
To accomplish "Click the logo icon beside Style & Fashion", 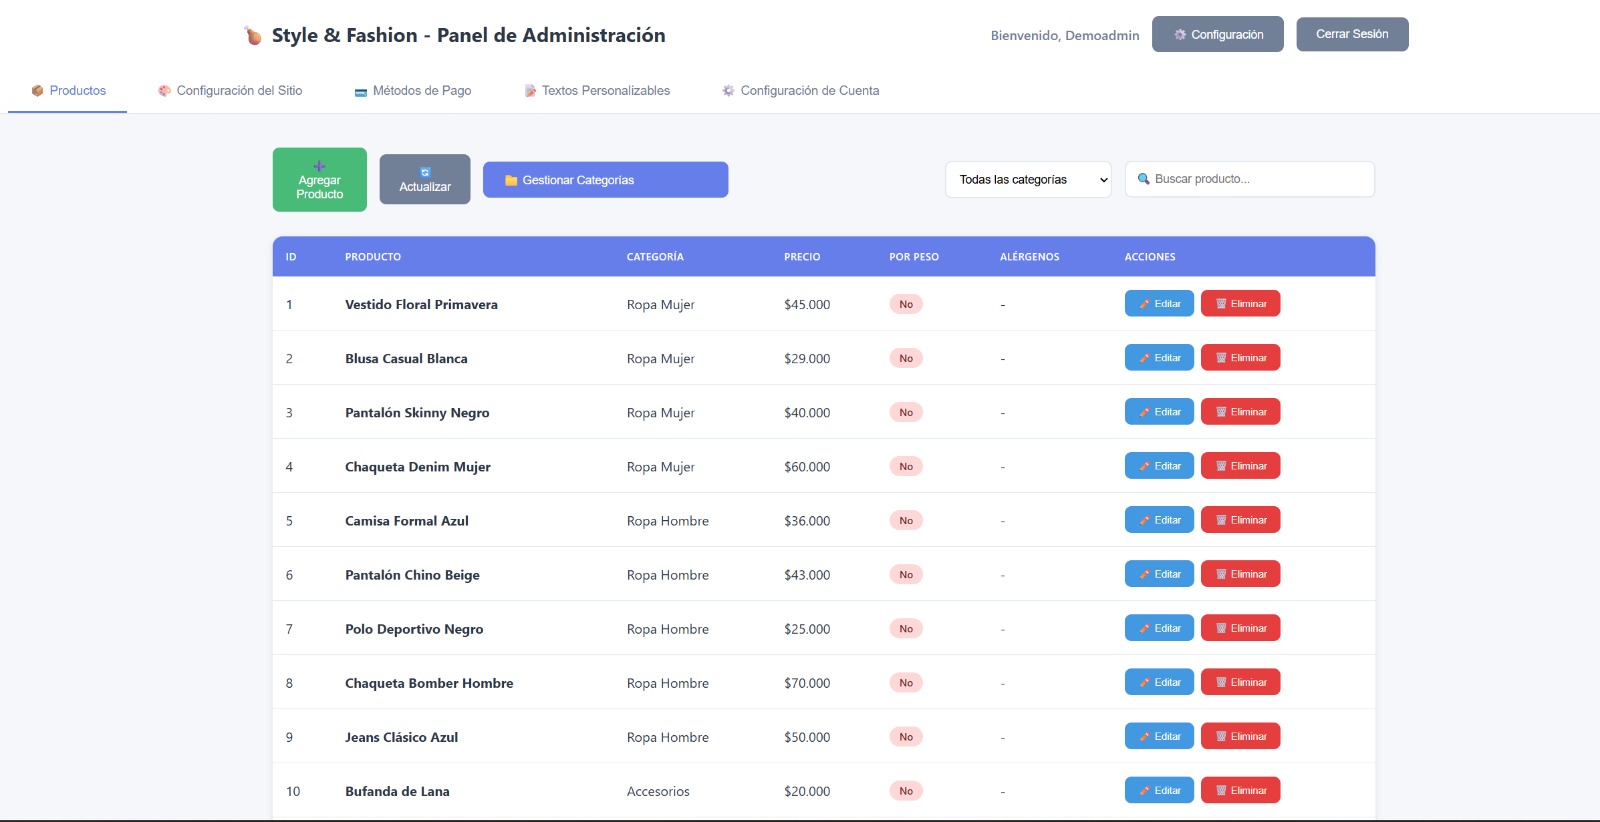I will pos(253,36).
